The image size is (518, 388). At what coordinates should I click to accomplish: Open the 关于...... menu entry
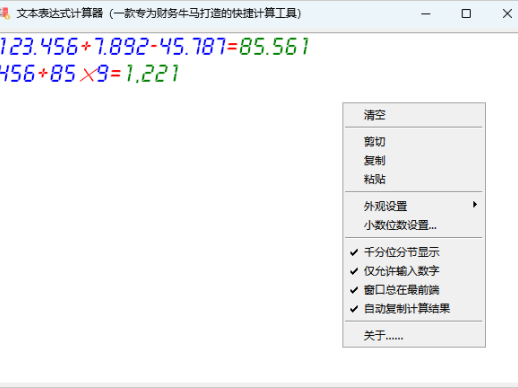pyautogui.click(x=414, y=335)
